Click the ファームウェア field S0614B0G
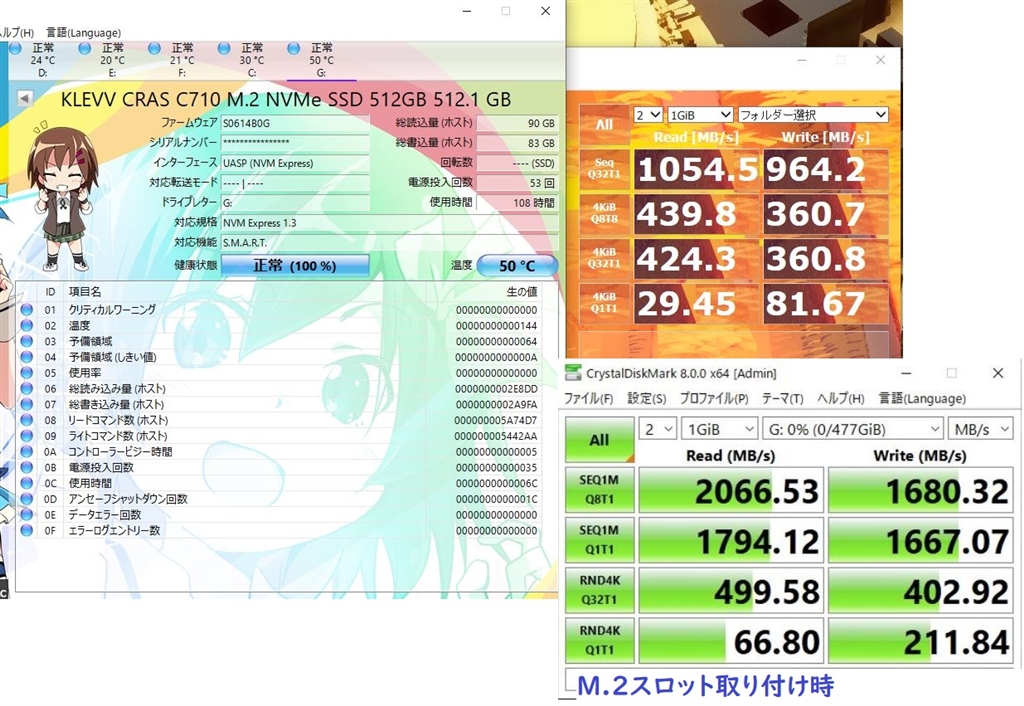Image resolution: width=1024 pixels, height=706 pixels. point(295,123)
